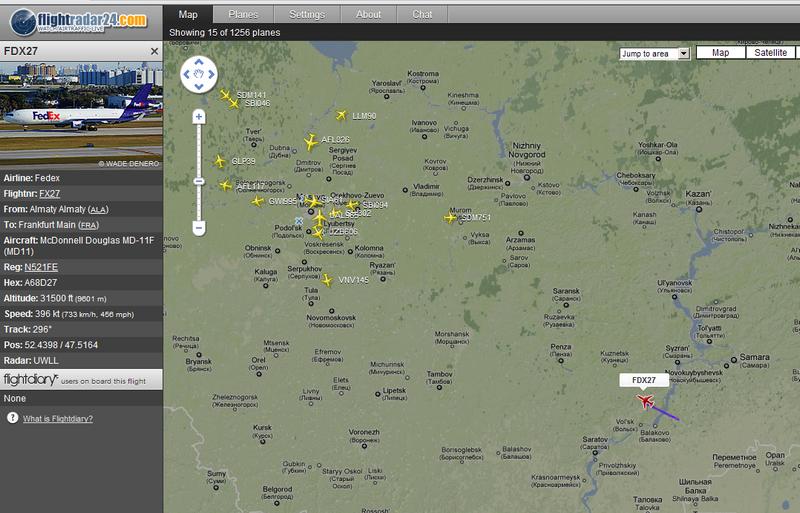Select the AFL826 aircraft icon
This screenshot has height=513, width=800.
pyautogui.click(x=310, y=142)
